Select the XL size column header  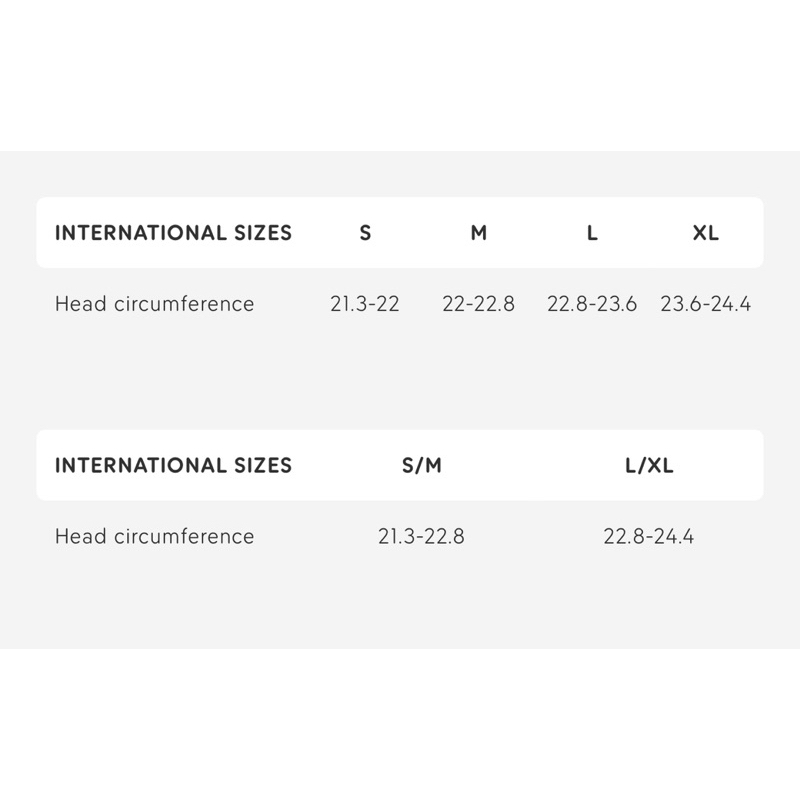[x=706, y=233]
